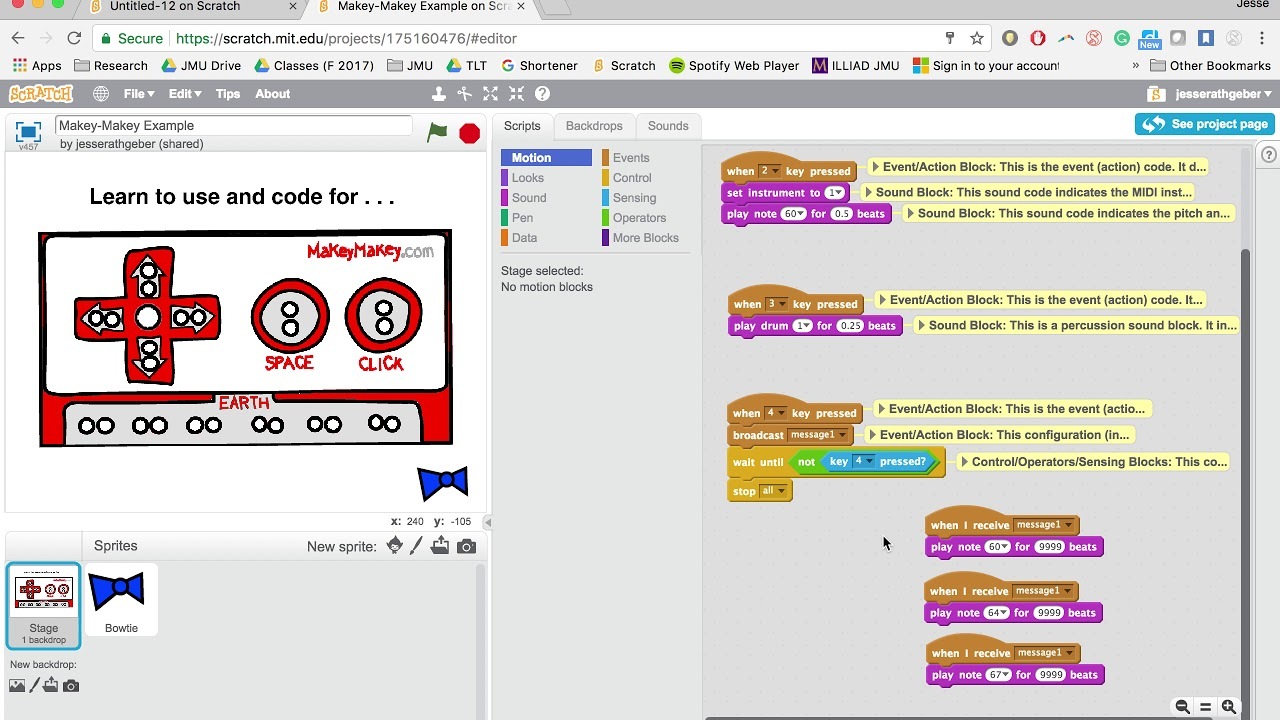
Task: Select the Sensing block category
Action: (645, 198)
